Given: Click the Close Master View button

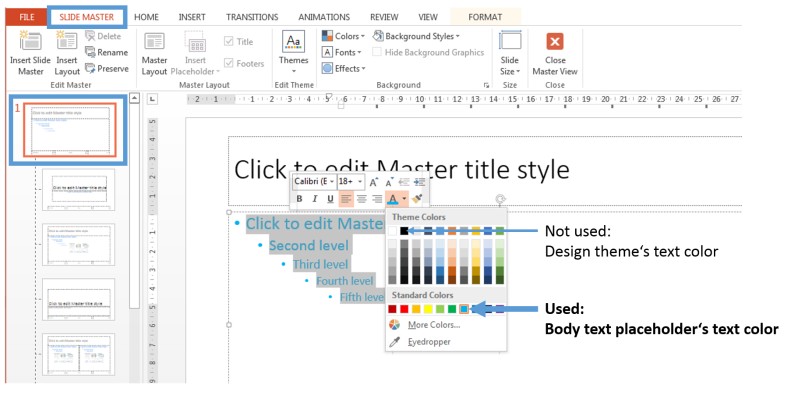Looking at the screenshot, I should pos(555,54).
